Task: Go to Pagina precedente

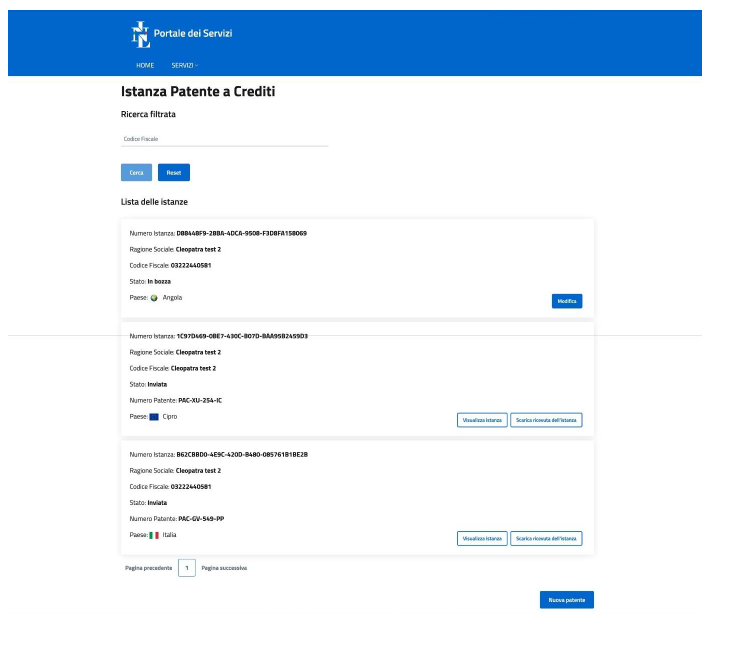Action: (x=148, y=568)
